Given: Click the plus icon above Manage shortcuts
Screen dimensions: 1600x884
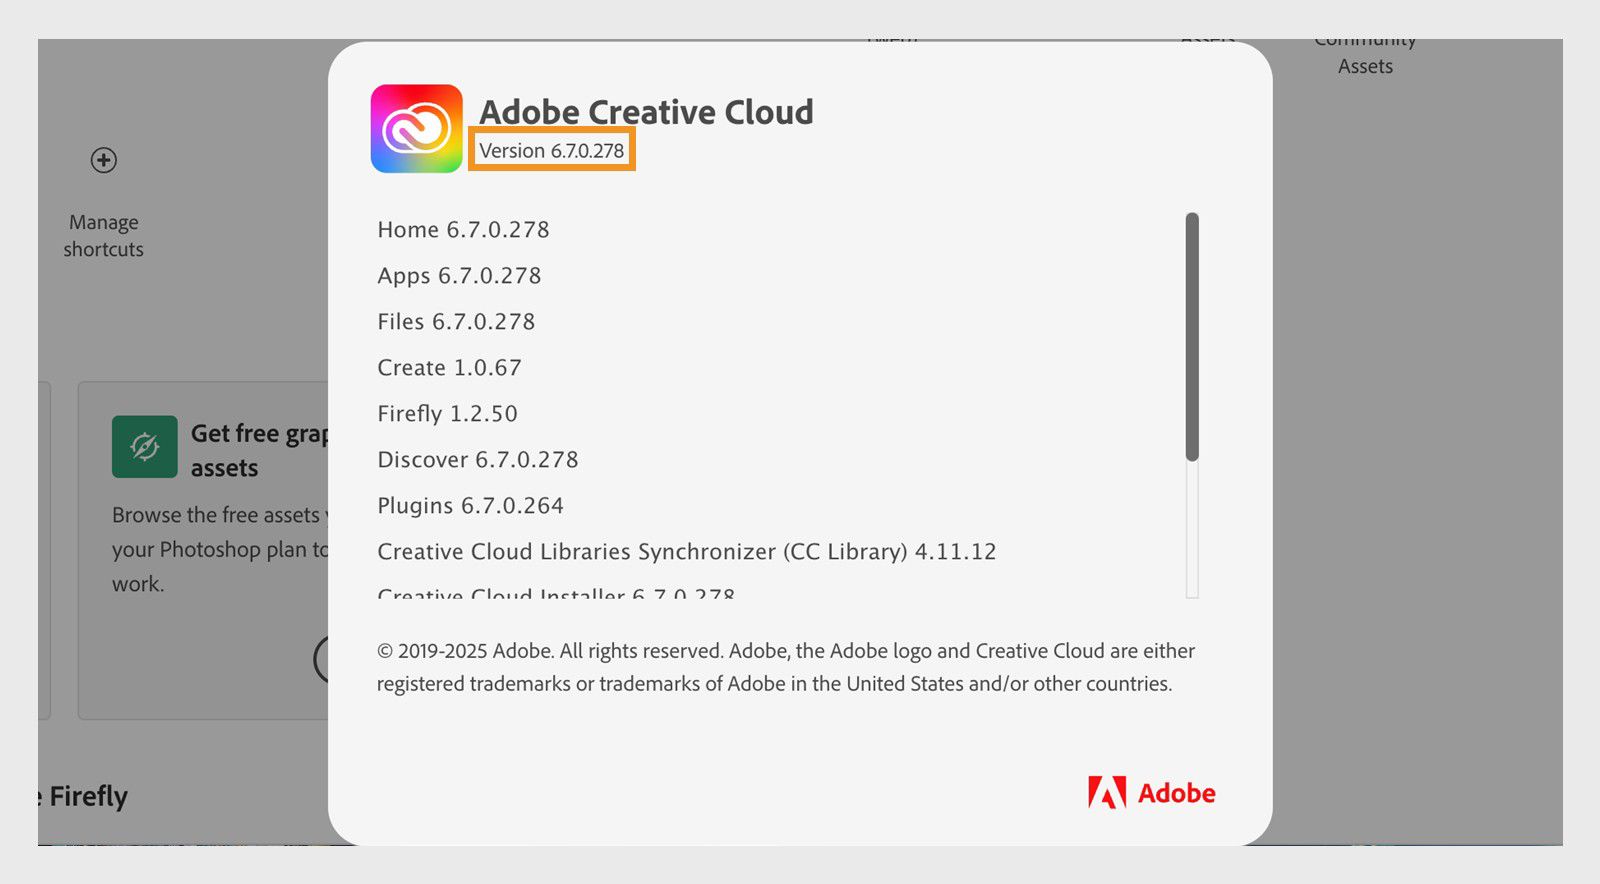Looking at the screenshot, I should (x=102, y=160).
